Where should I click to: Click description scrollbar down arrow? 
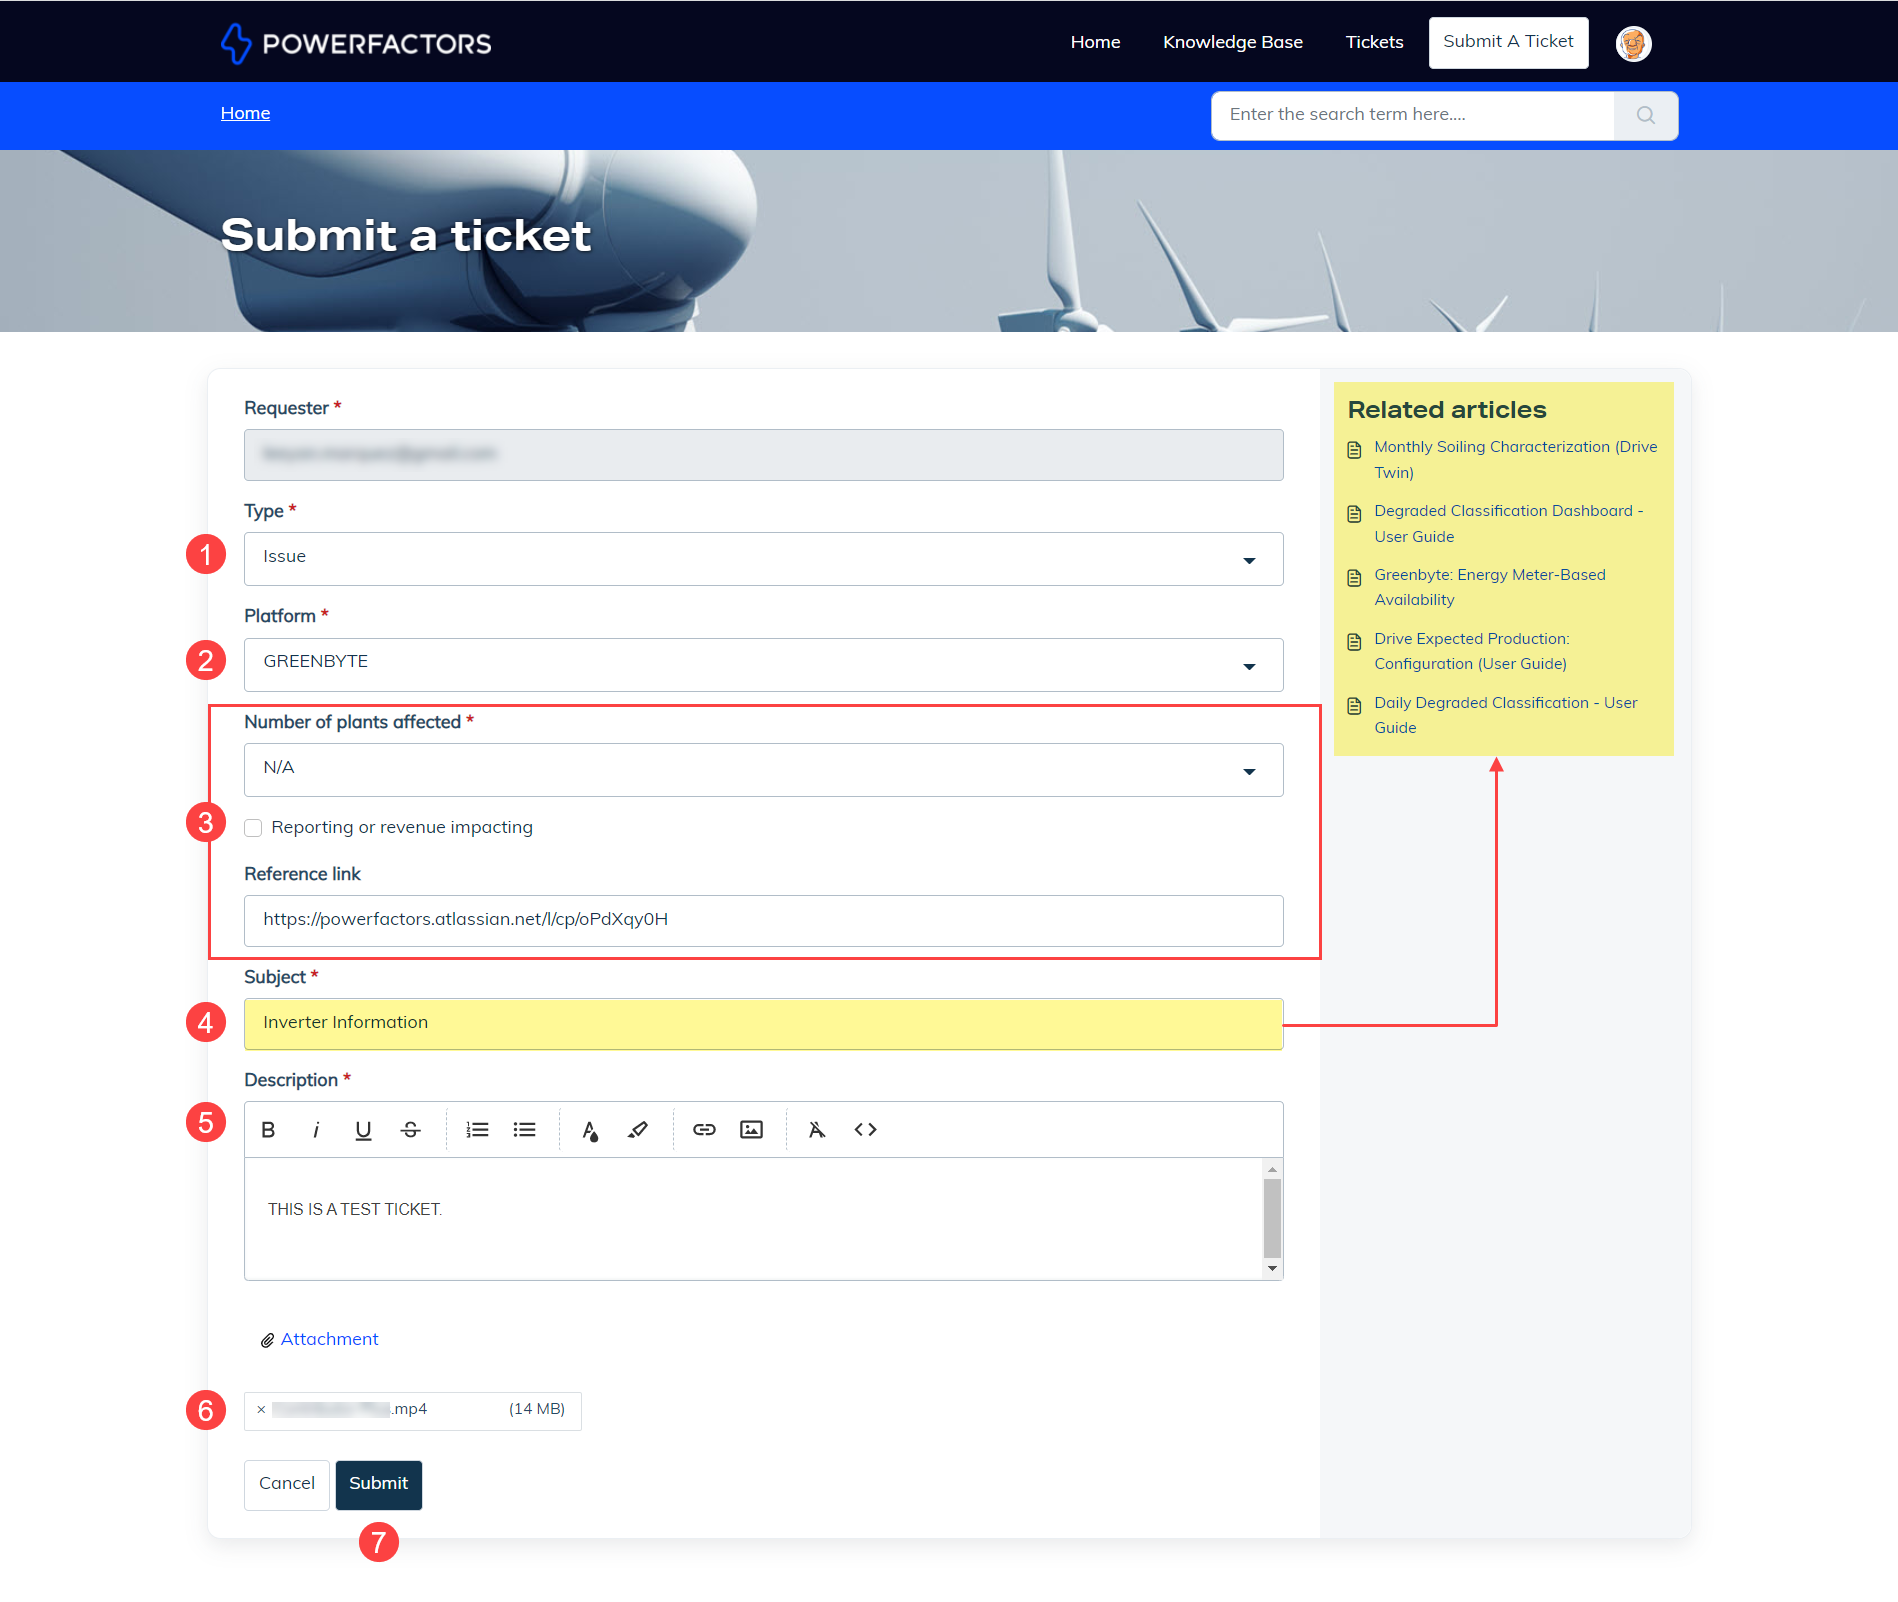[x=1272, y=1269]
